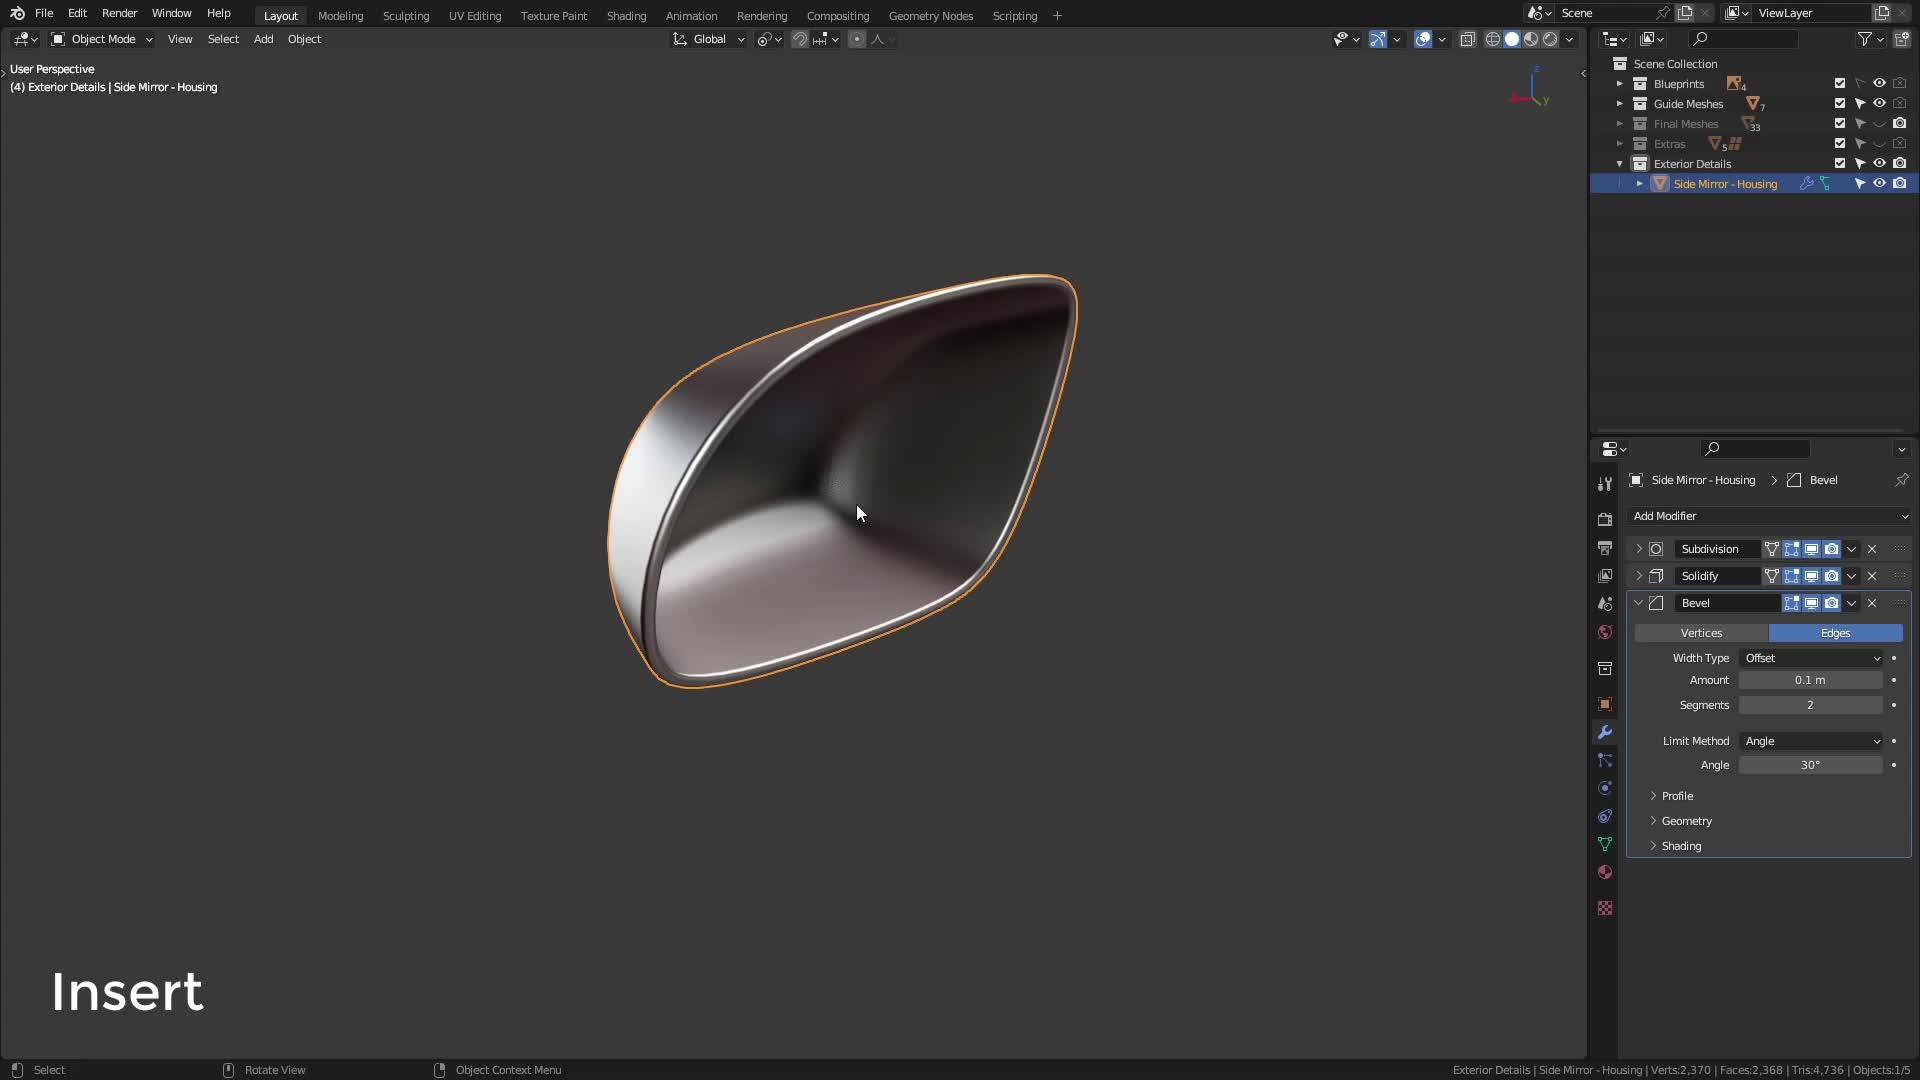Open the Physics properties tab
This screenshot has width=1920, height=1080.
coord(1605,788)
